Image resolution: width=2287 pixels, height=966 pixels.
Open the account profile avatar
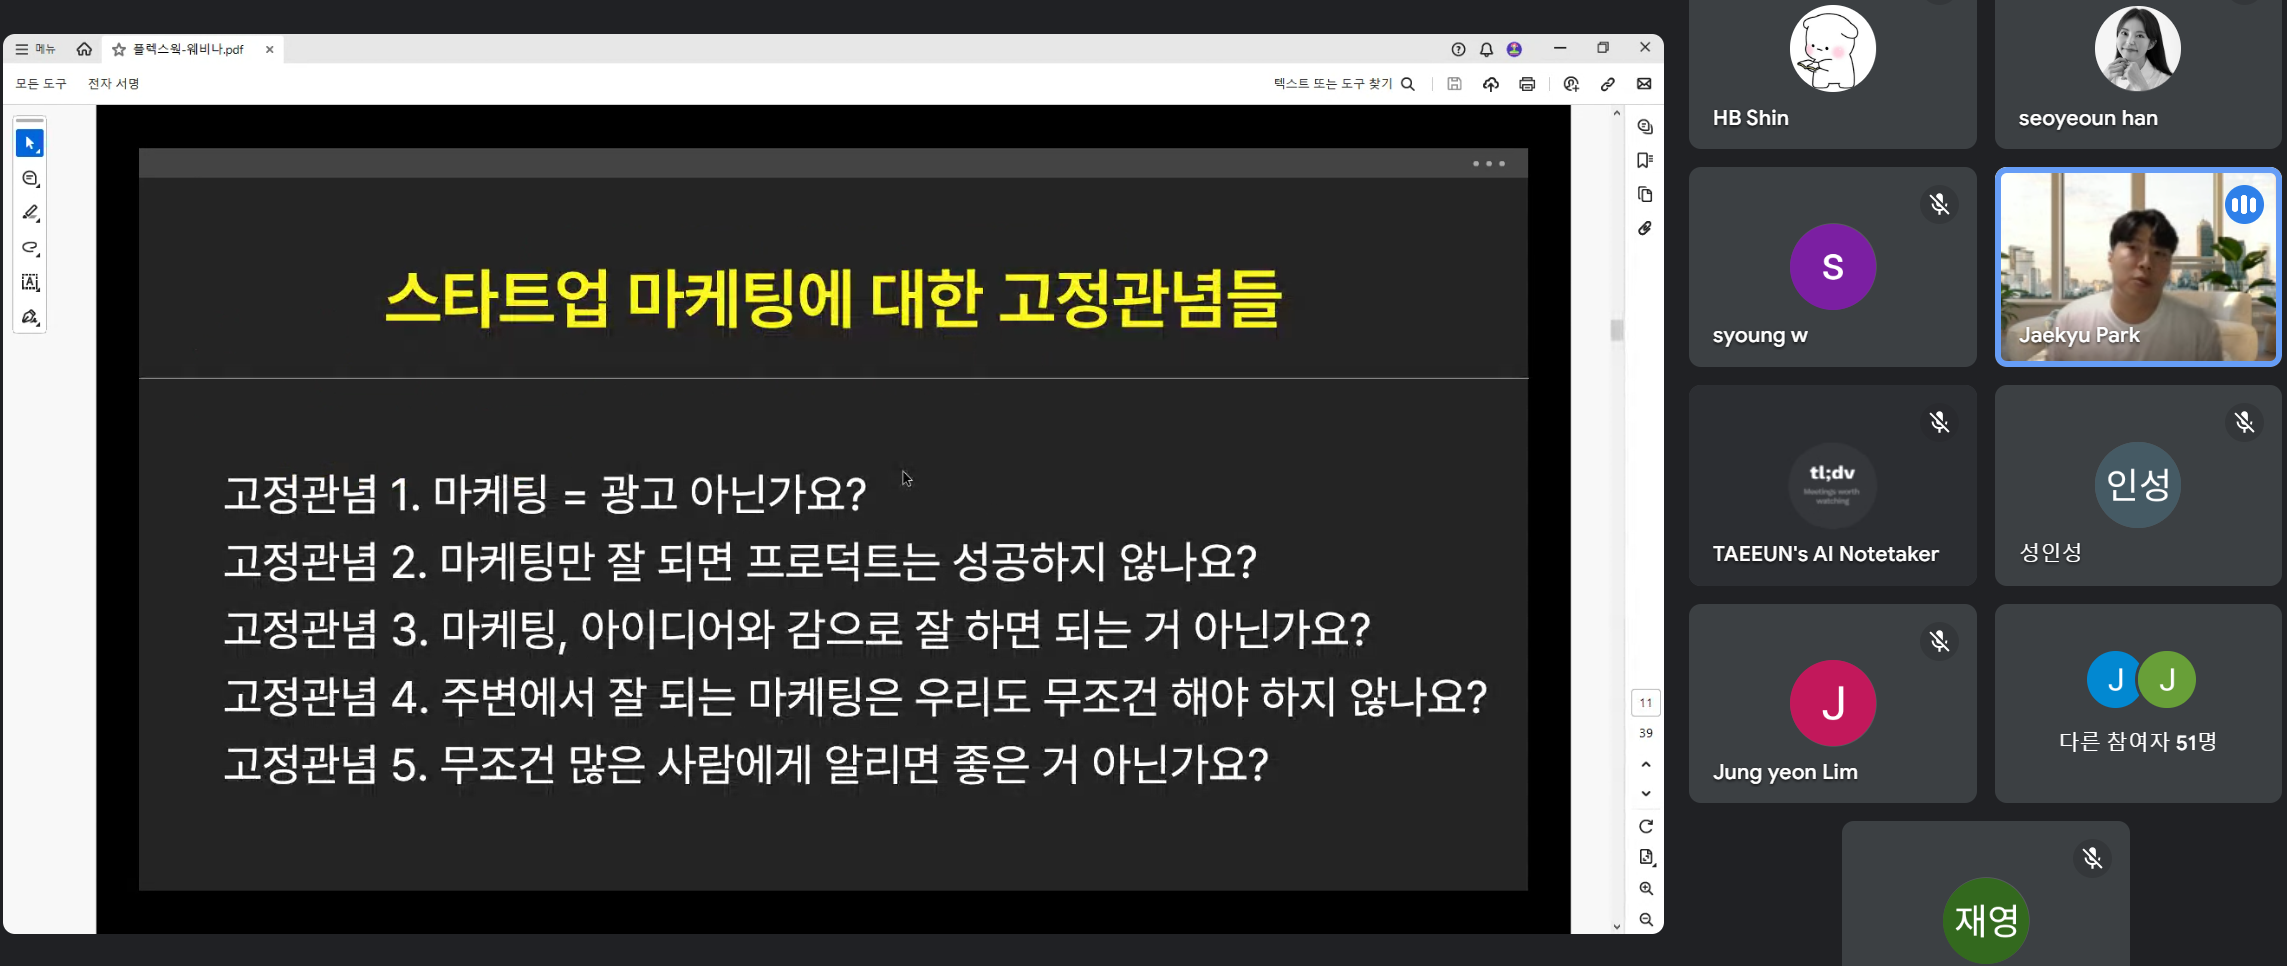pyautogui.click(x=1514, y=49)
